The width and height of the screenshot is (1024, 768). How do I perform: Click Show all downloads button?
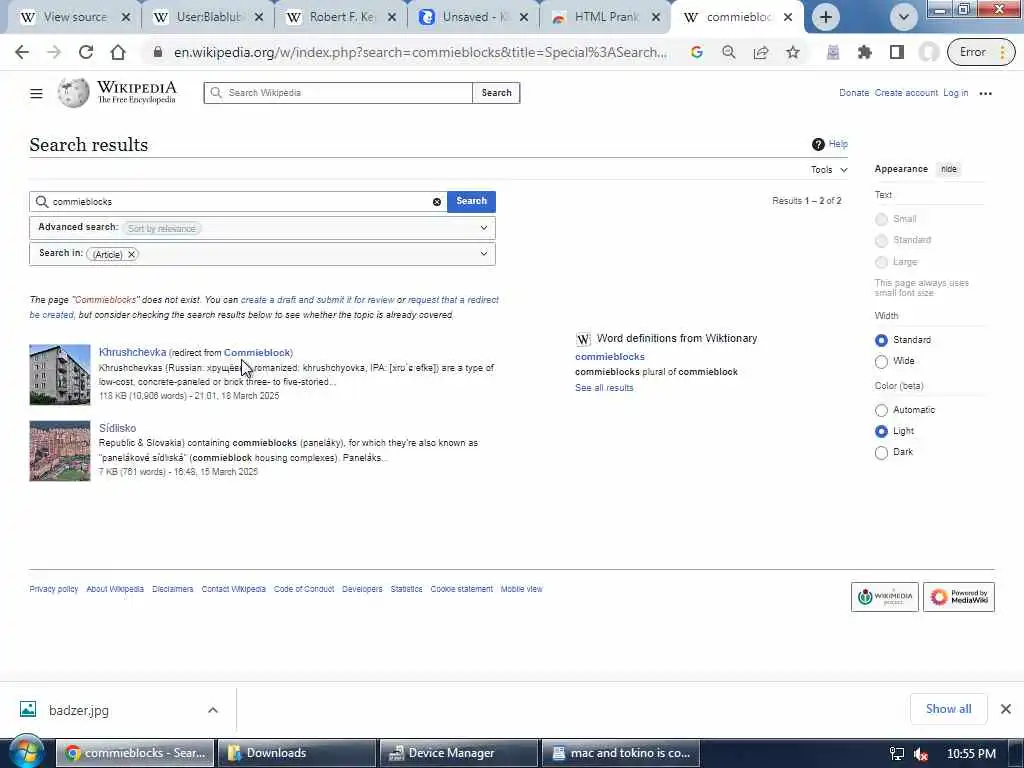tap(948, 709)
